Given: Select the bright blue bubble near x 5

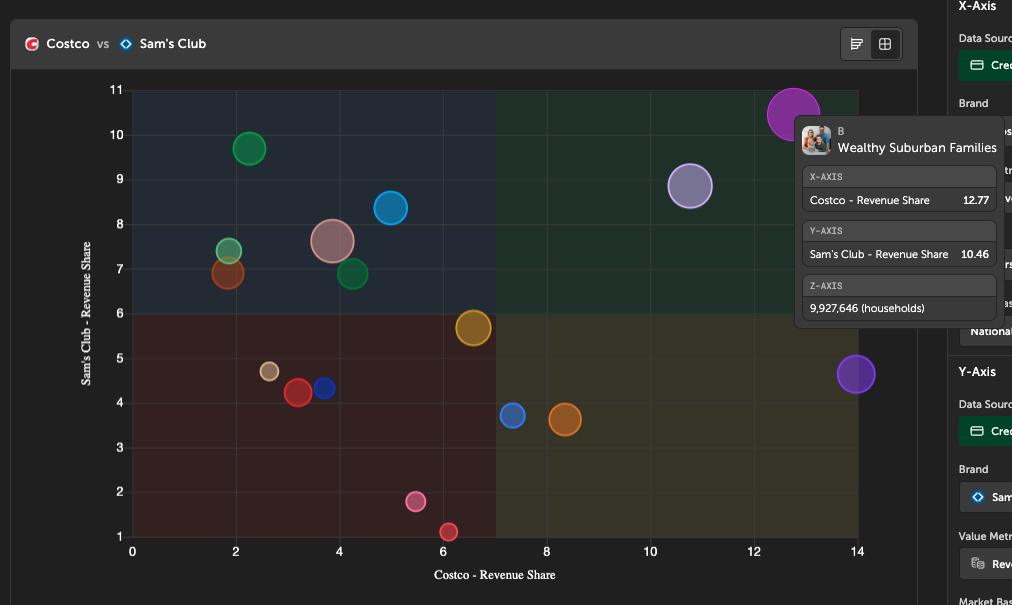Looking at the screenshot, I should (390, 208).
